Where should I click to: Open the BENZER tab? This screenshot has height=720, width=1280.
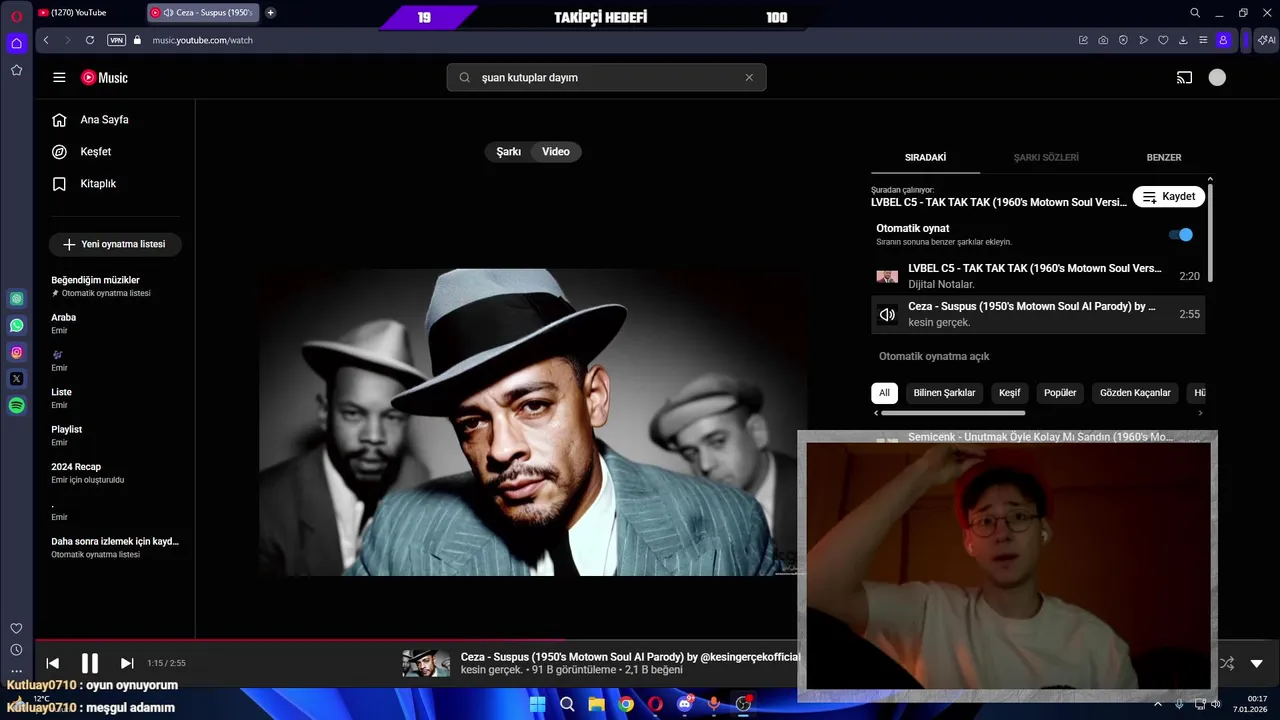(1164, 158)
